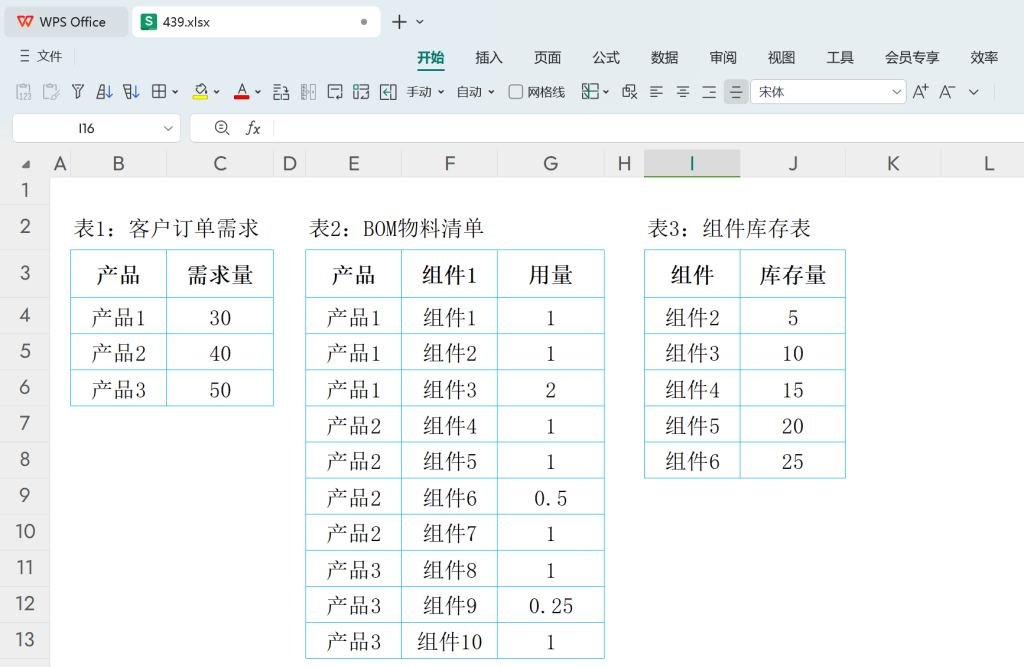The width and height of the screenshot is (1024, 667).
Task: Open the 宋体 font name dropdown
Action: 896,92
